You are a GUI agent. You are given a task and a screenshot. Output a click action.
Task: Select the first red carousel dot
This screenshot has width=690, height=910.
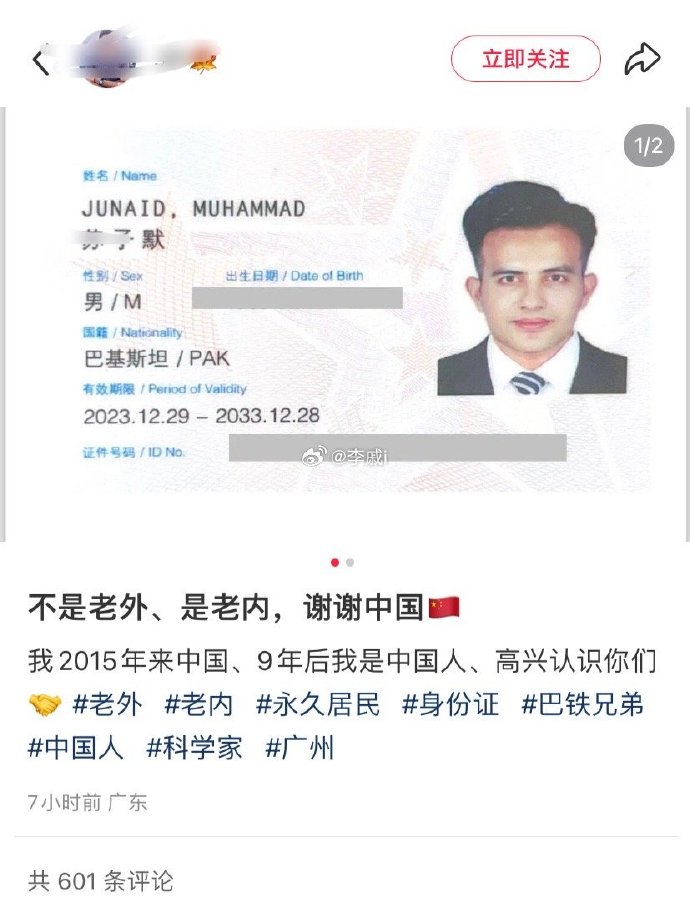tap(335, 562)
